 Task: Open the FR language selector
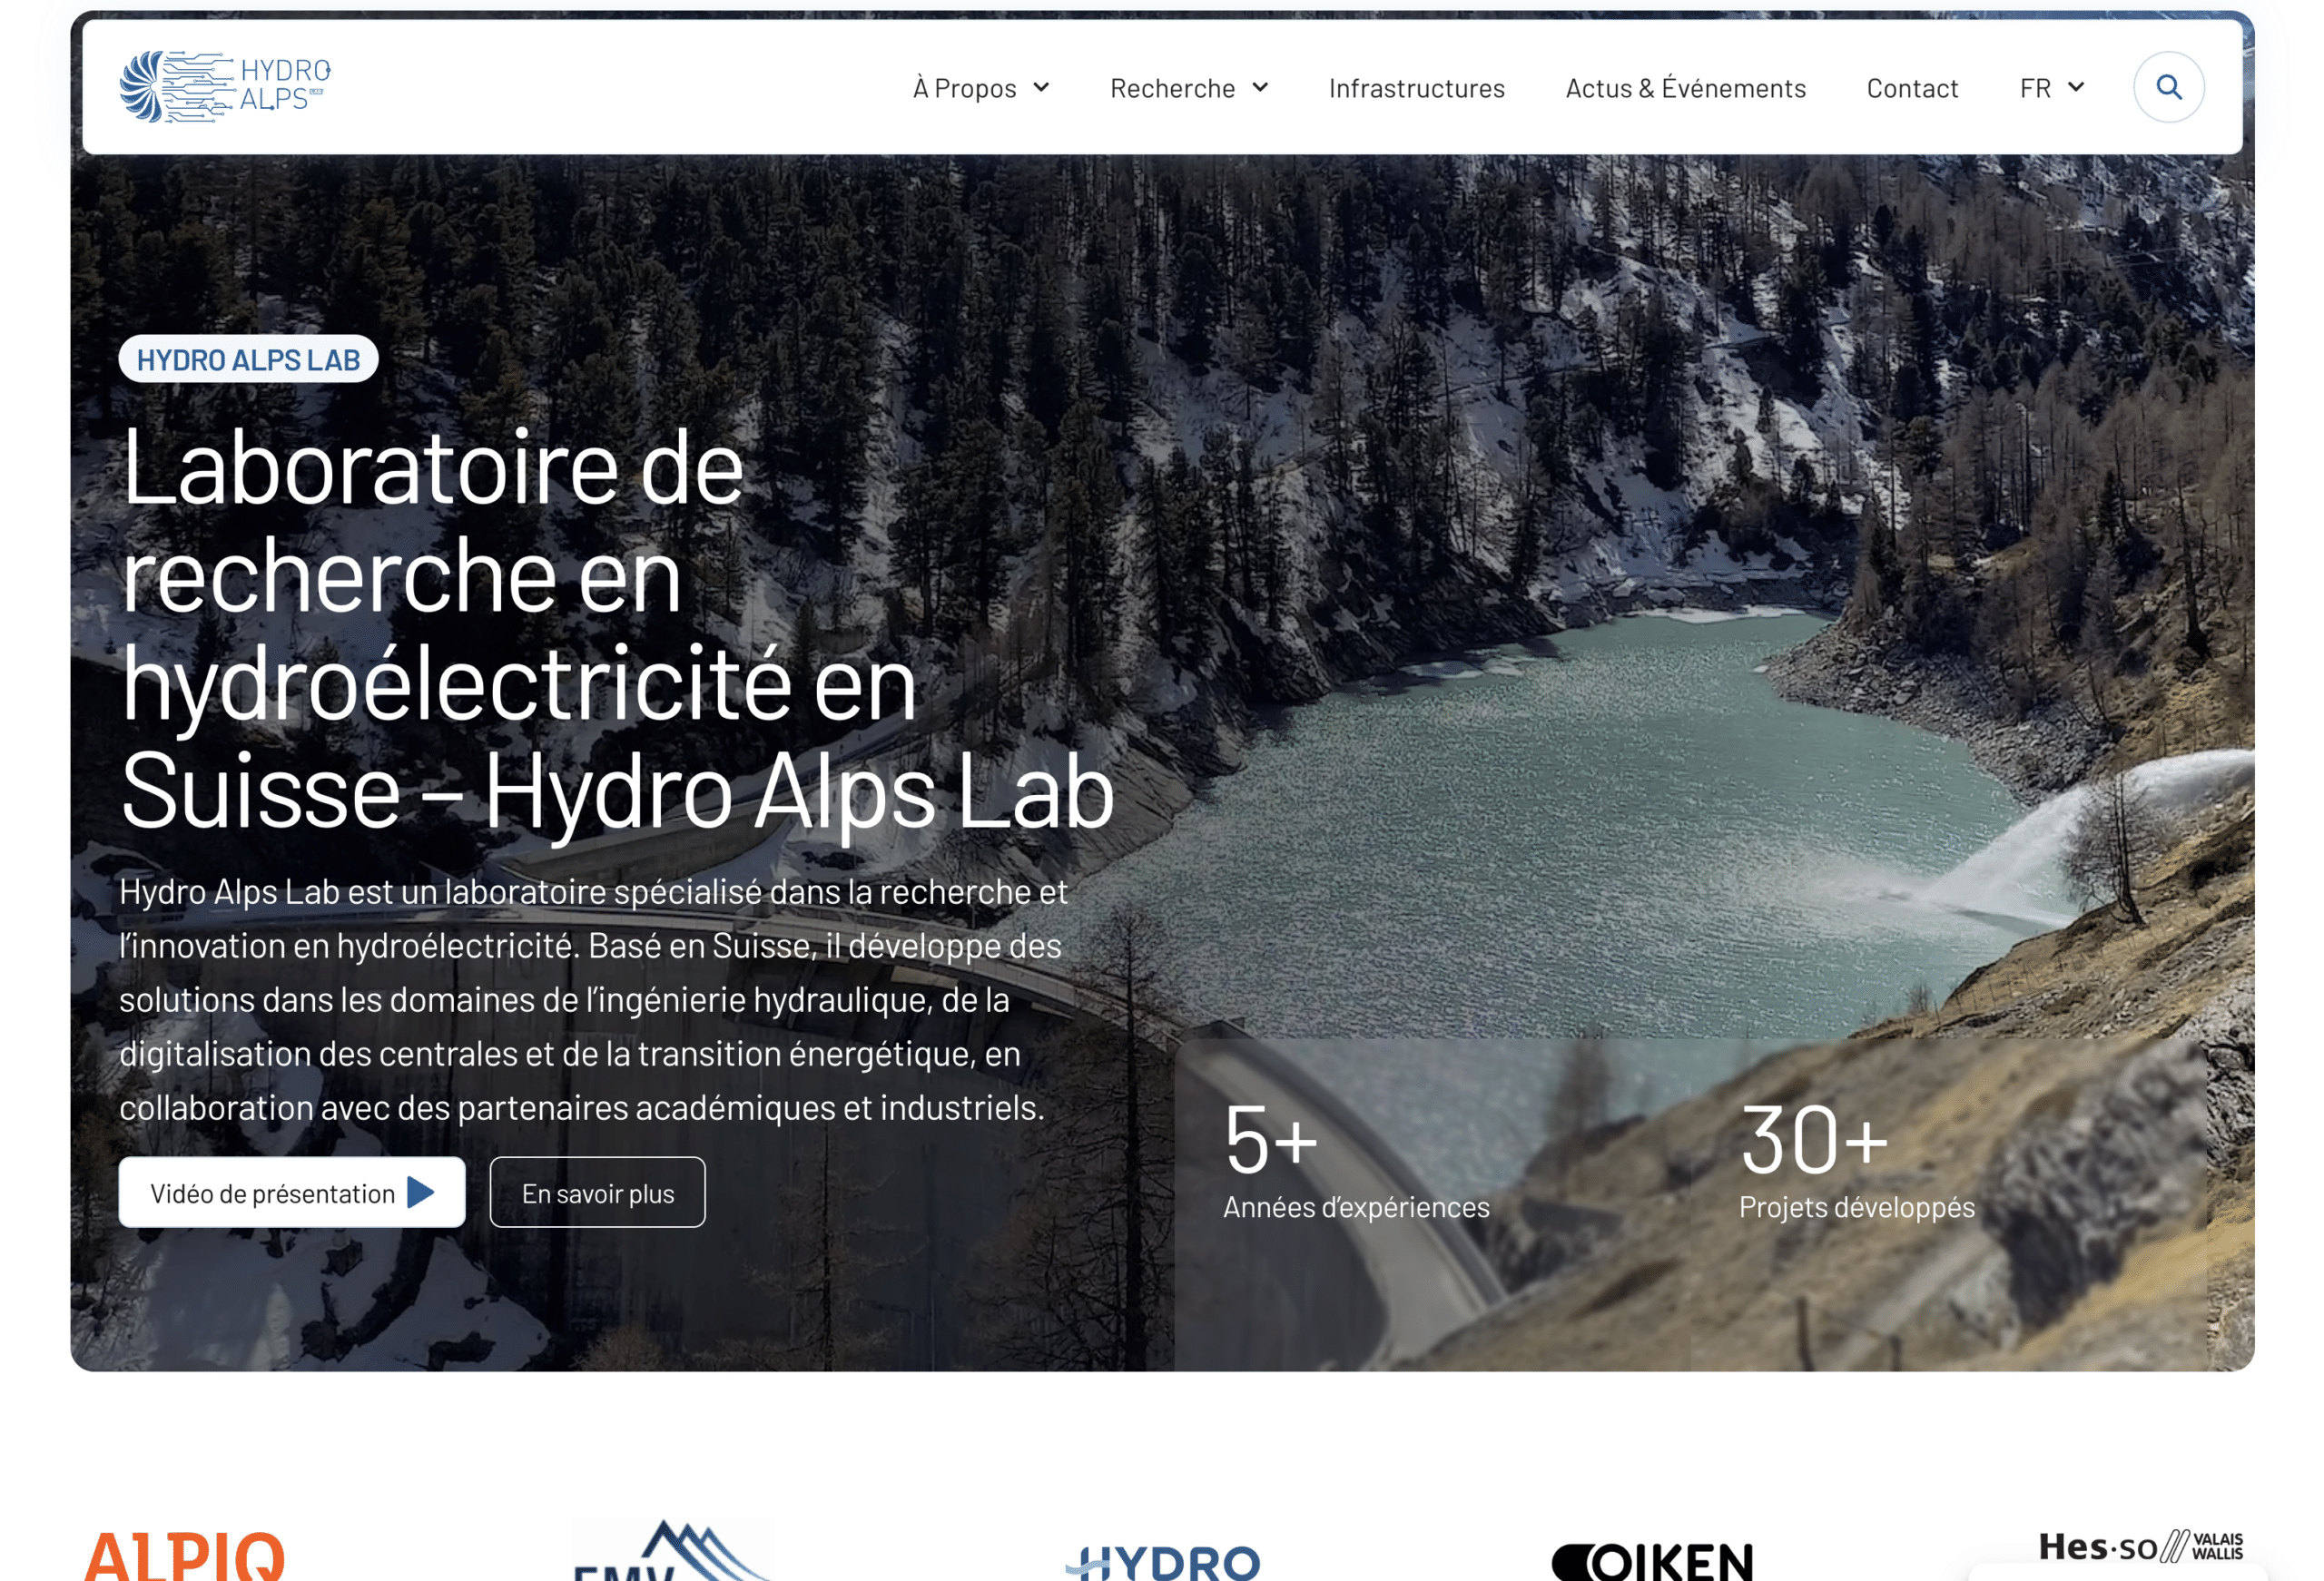(x=2052, y=88)
